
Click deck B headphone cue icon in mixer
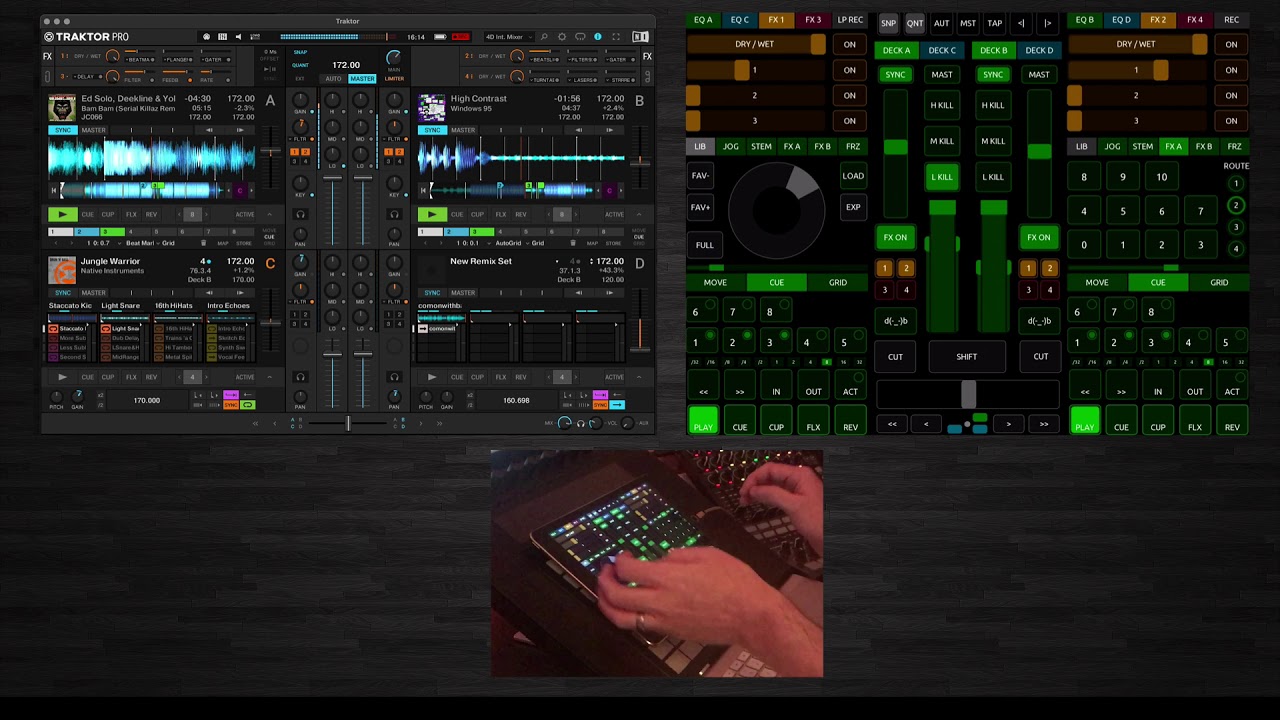click(394, 214)
